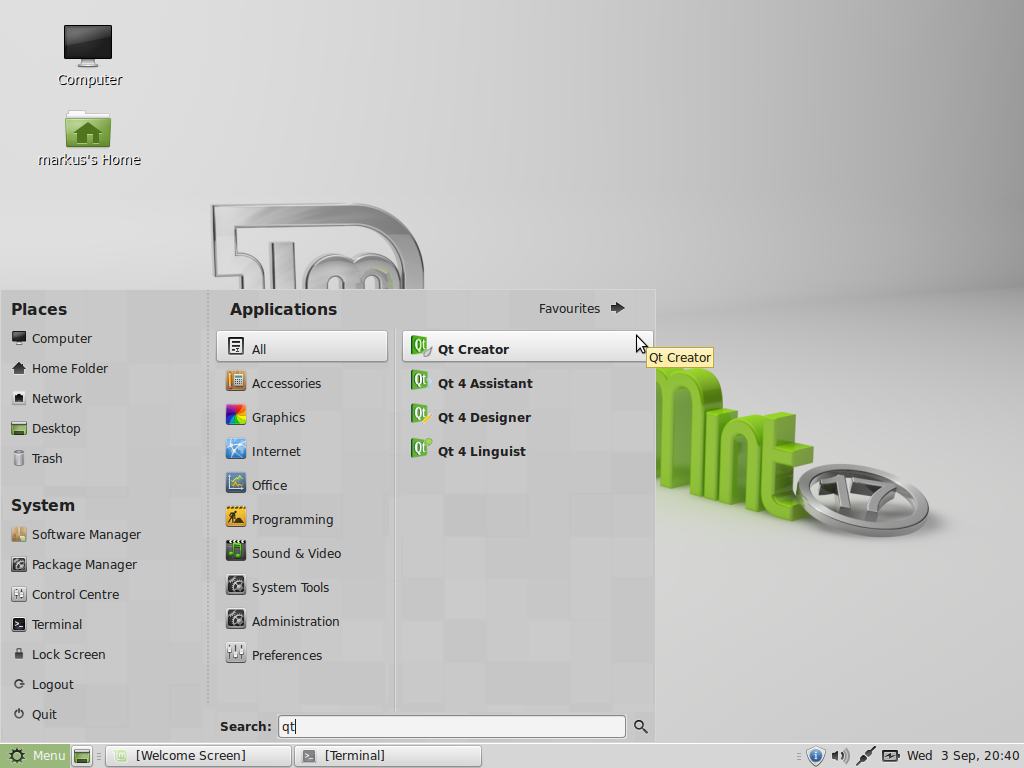
Task: Open the Preferences category
Action: click(302, 655)
